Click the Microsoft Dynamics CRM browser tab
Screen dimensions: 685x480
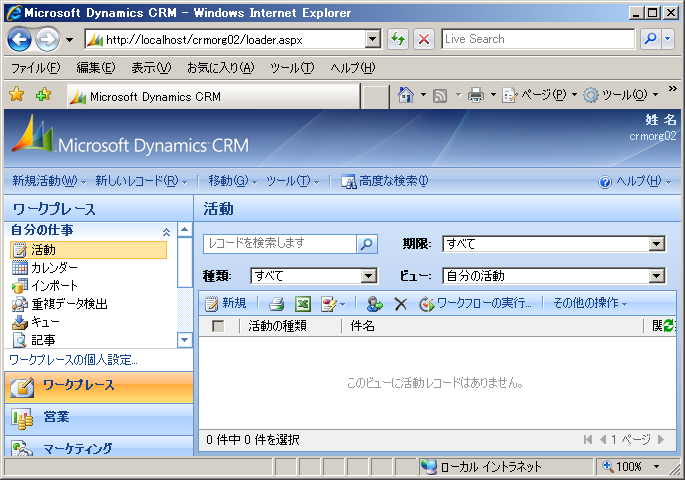213,97
